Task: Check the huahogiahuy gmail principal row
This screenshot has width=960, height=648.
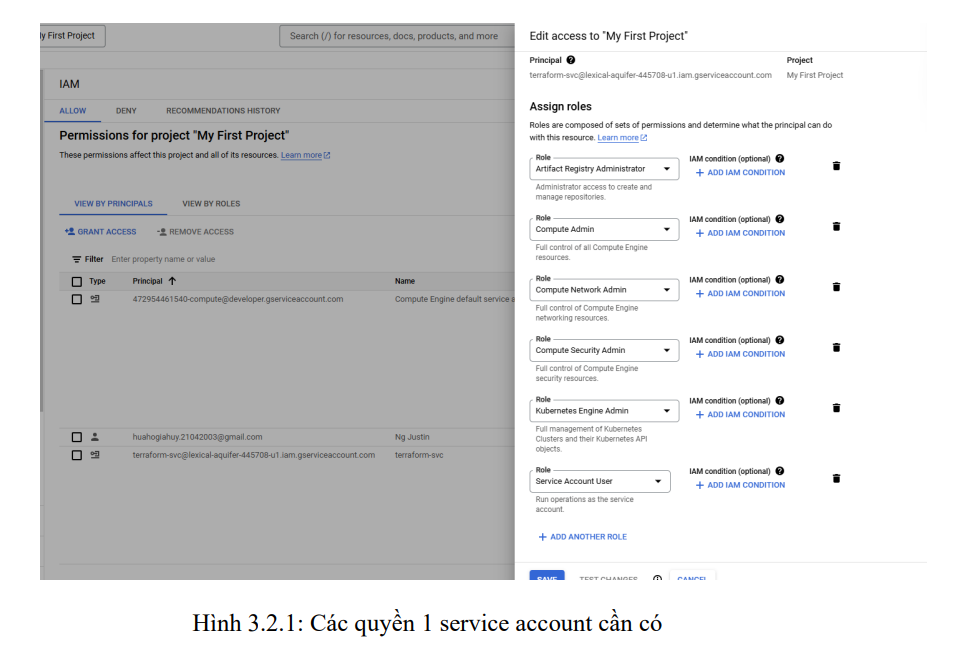Action: [77, 437]
